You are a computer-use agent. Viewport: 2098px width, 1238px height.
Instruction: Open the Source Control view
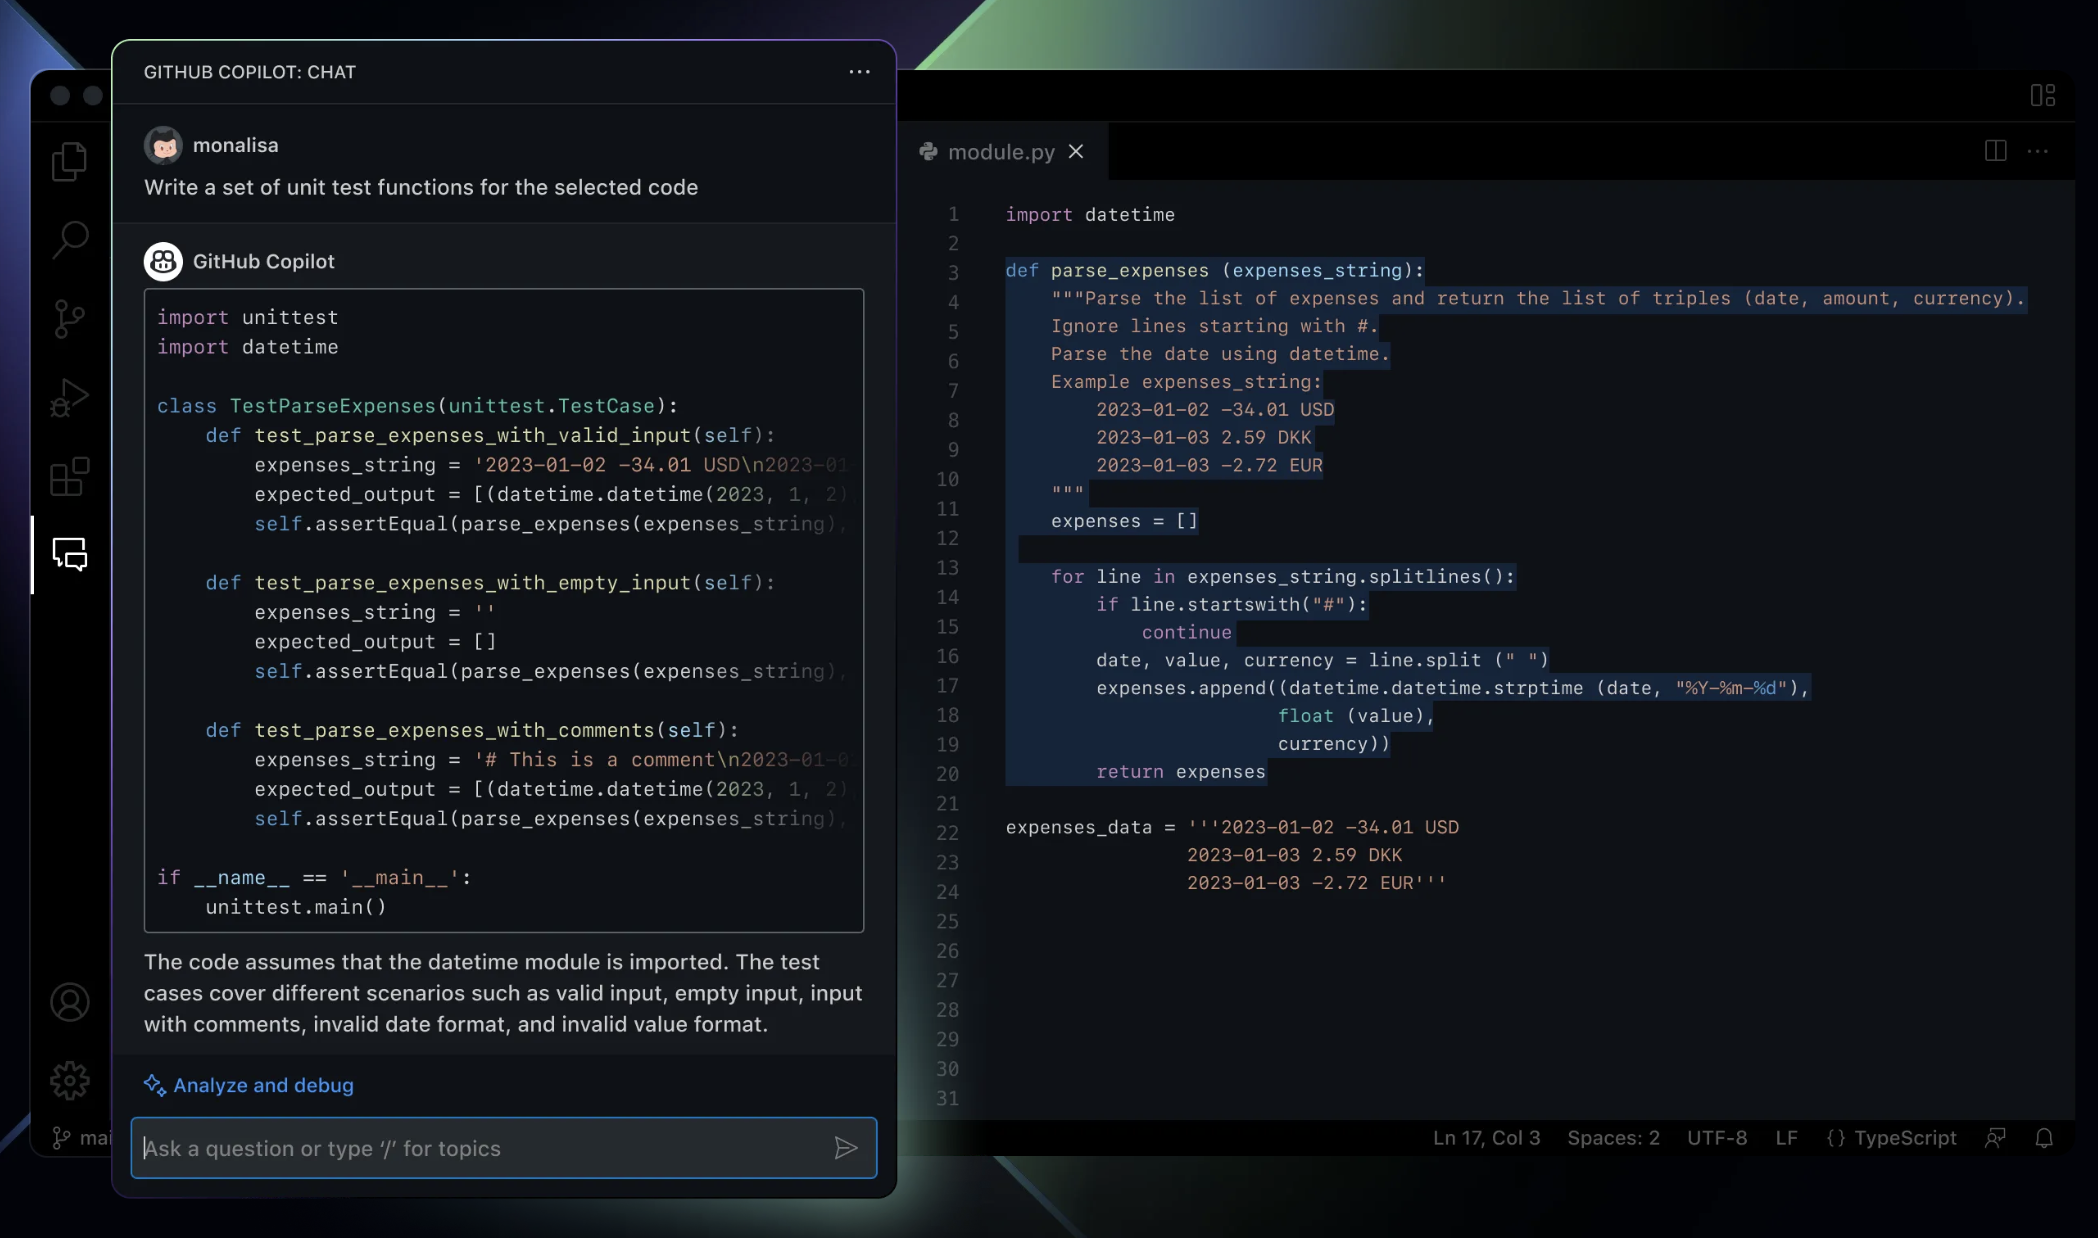point(69,319)
